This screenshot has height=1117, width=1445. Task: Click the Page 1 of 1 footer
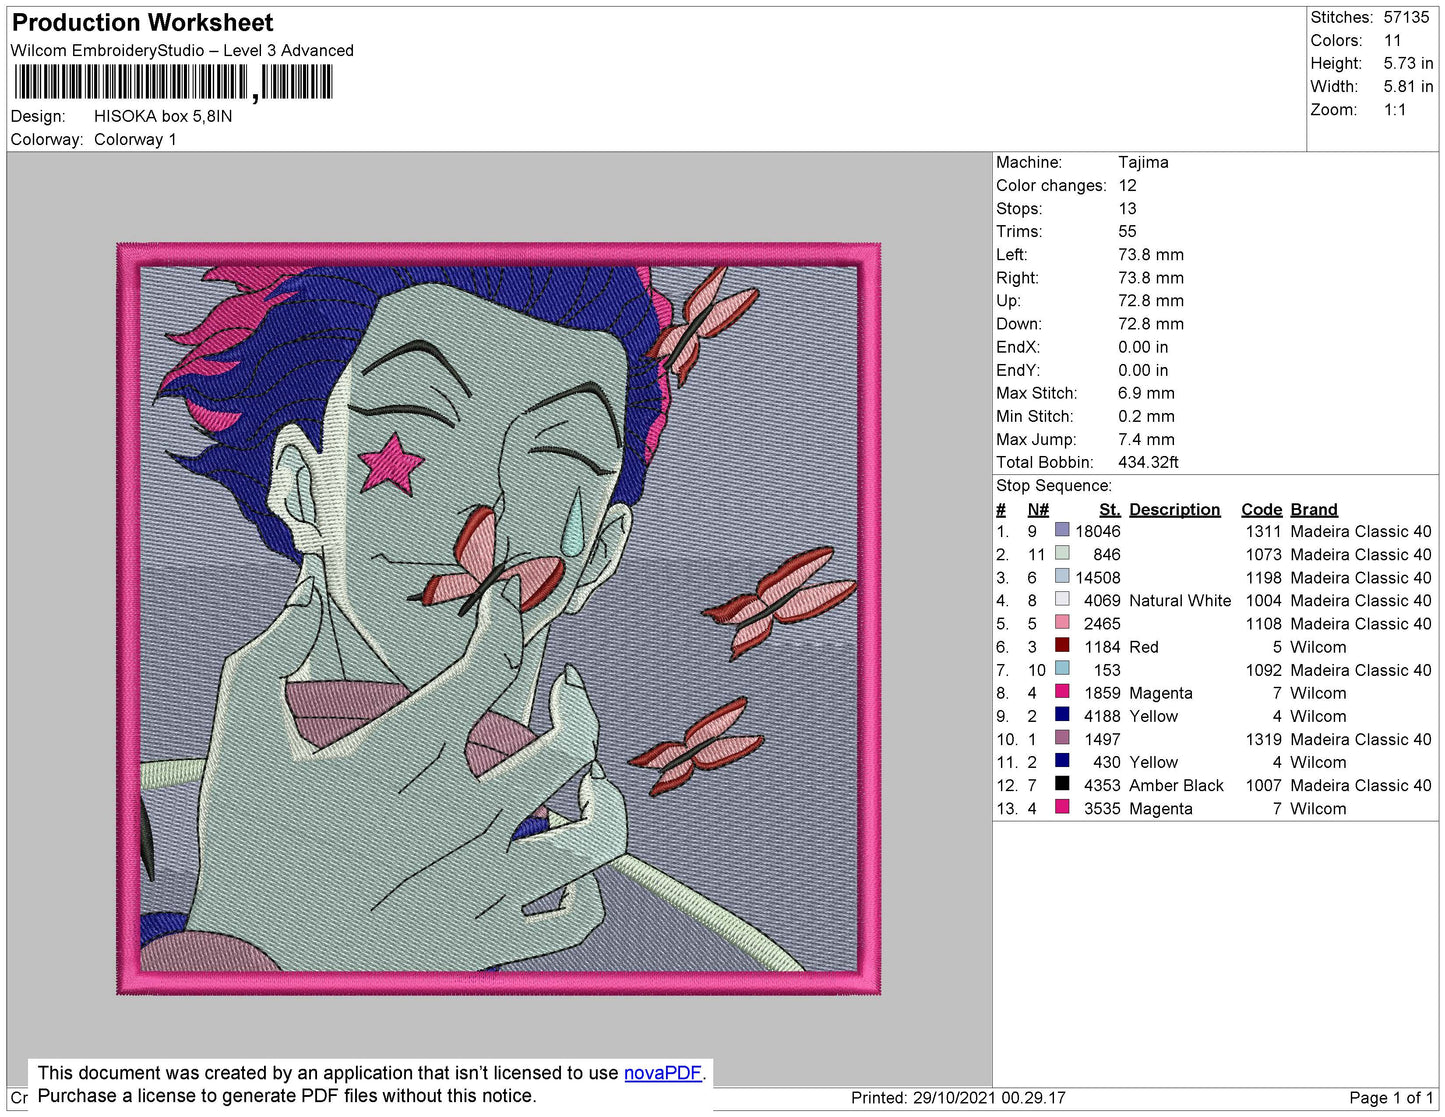tap(1391, 1098)
